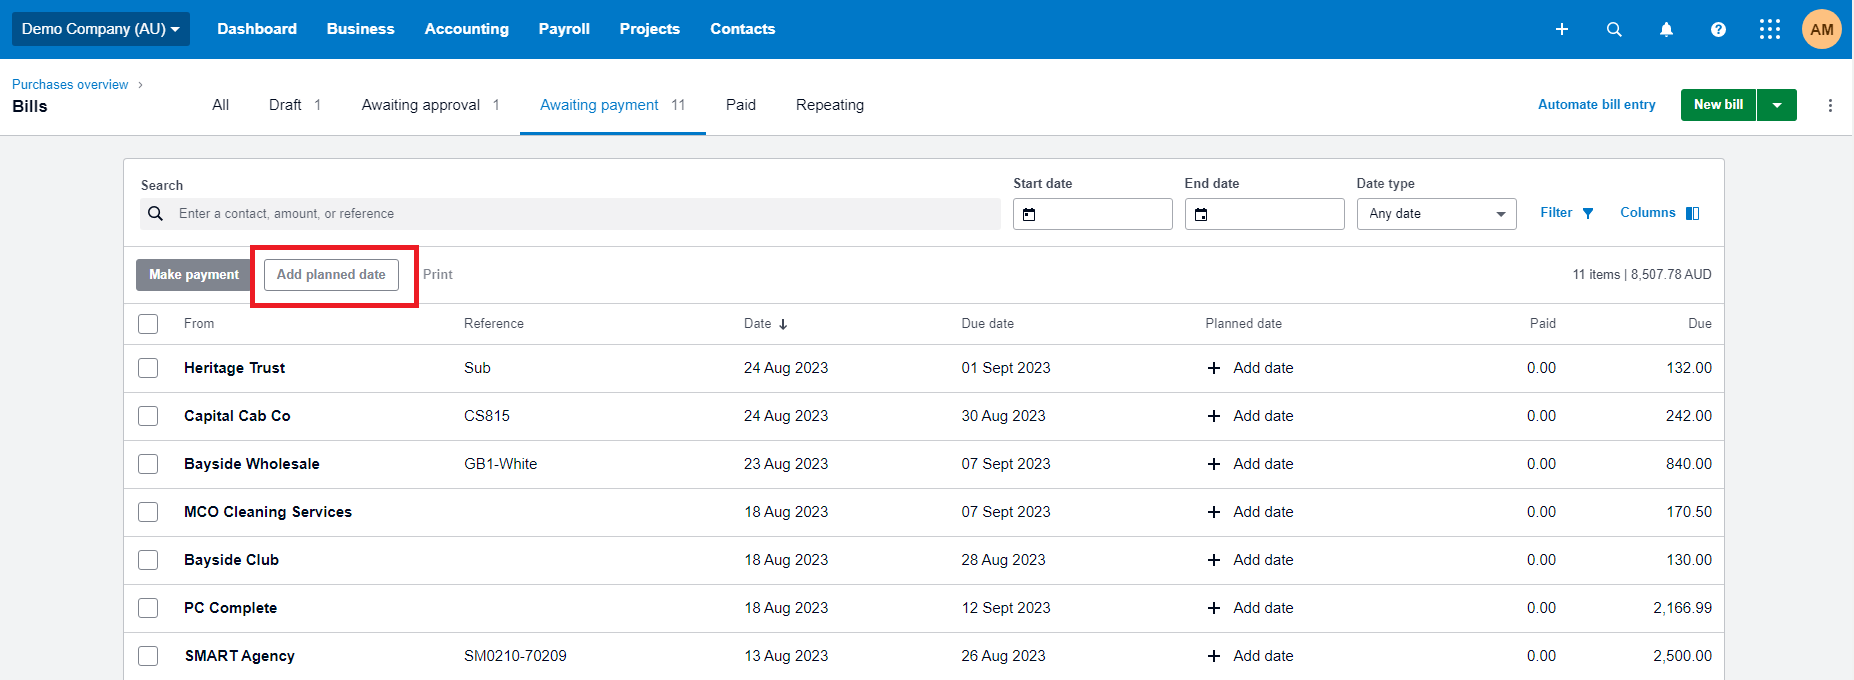Open the Bills more options kebab menu
Screen dimensions: 1854x680
[1830, 105]
